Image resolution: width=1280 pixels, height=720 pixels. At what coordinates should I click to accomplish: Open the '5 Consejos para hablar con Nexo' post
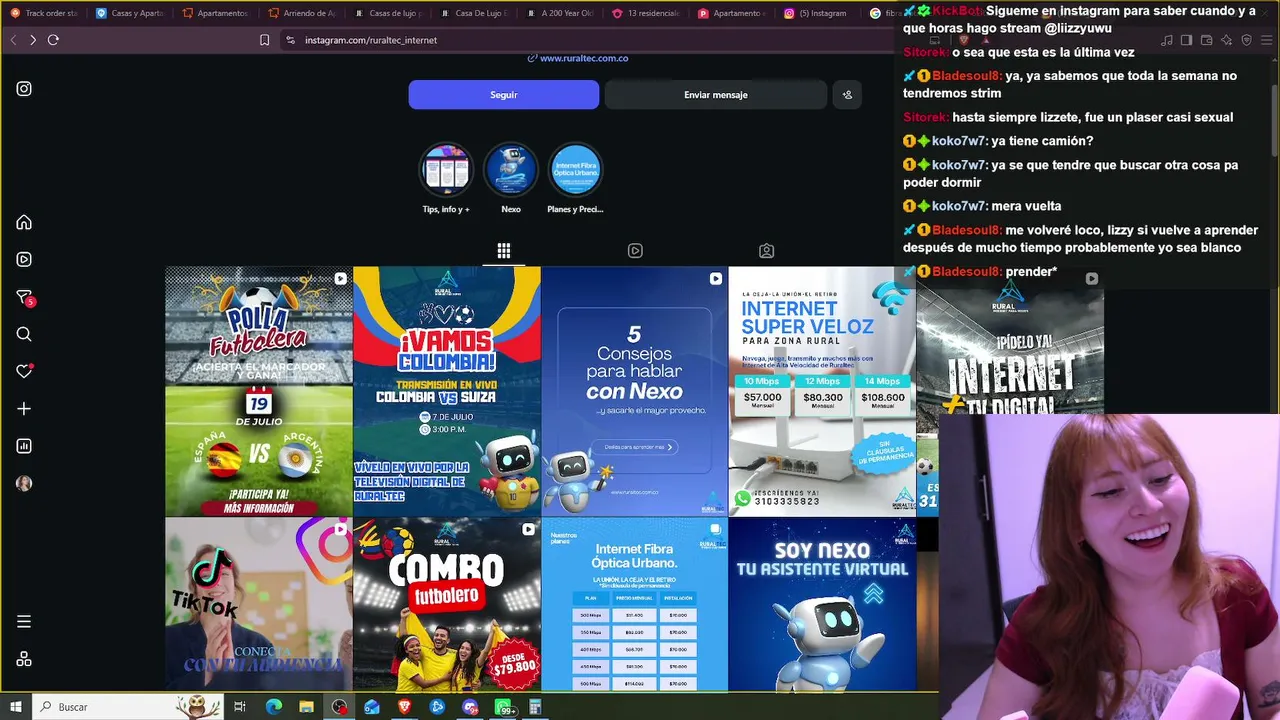635,391
